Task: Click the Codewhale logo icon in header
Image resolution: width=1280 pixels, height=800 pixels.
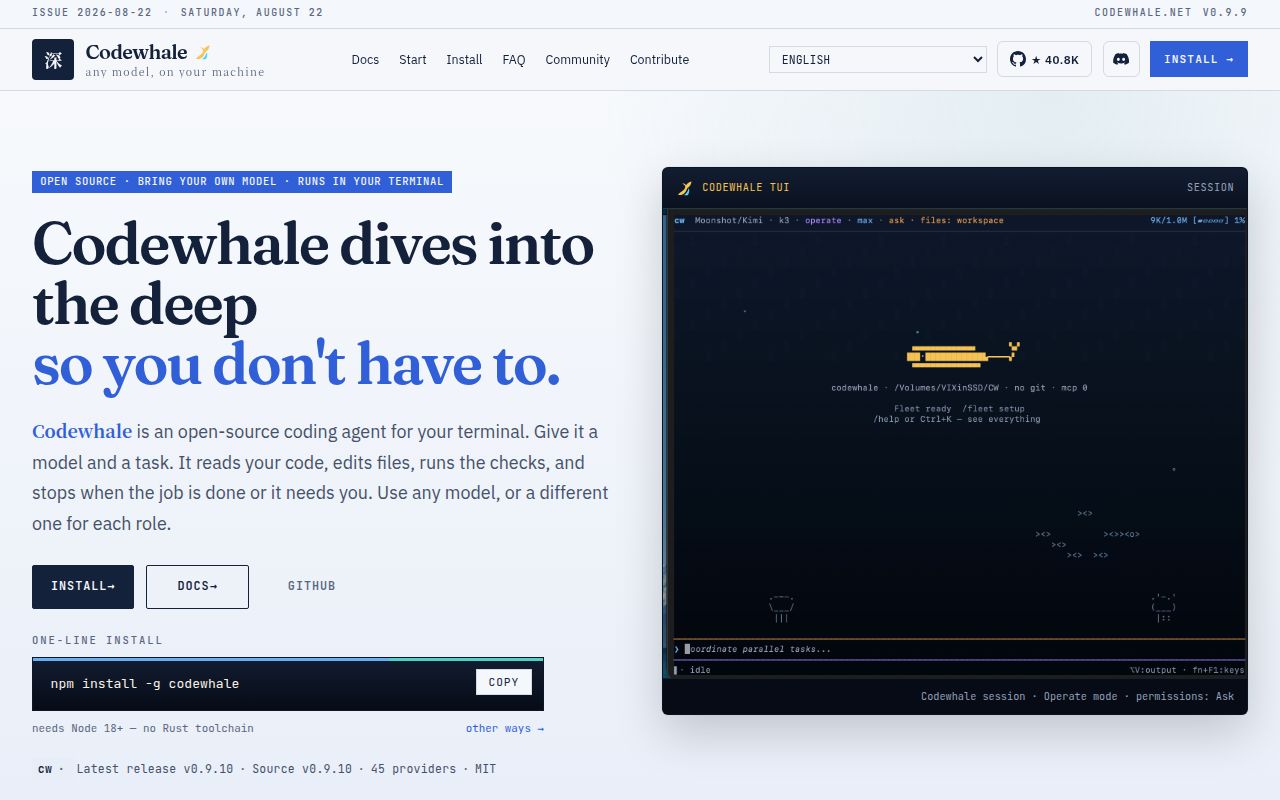Action: [x=53, y=60]
